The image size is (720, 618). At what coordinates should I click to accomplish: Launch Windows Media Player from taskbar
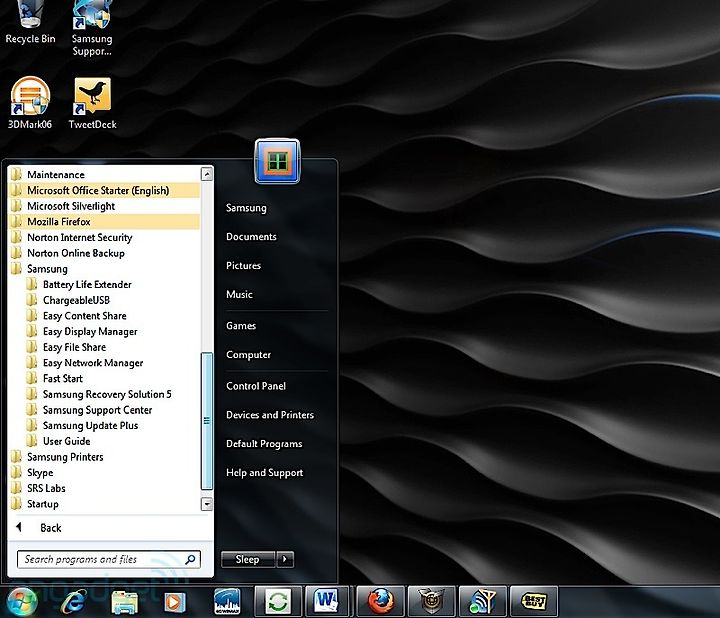(174, 602)
